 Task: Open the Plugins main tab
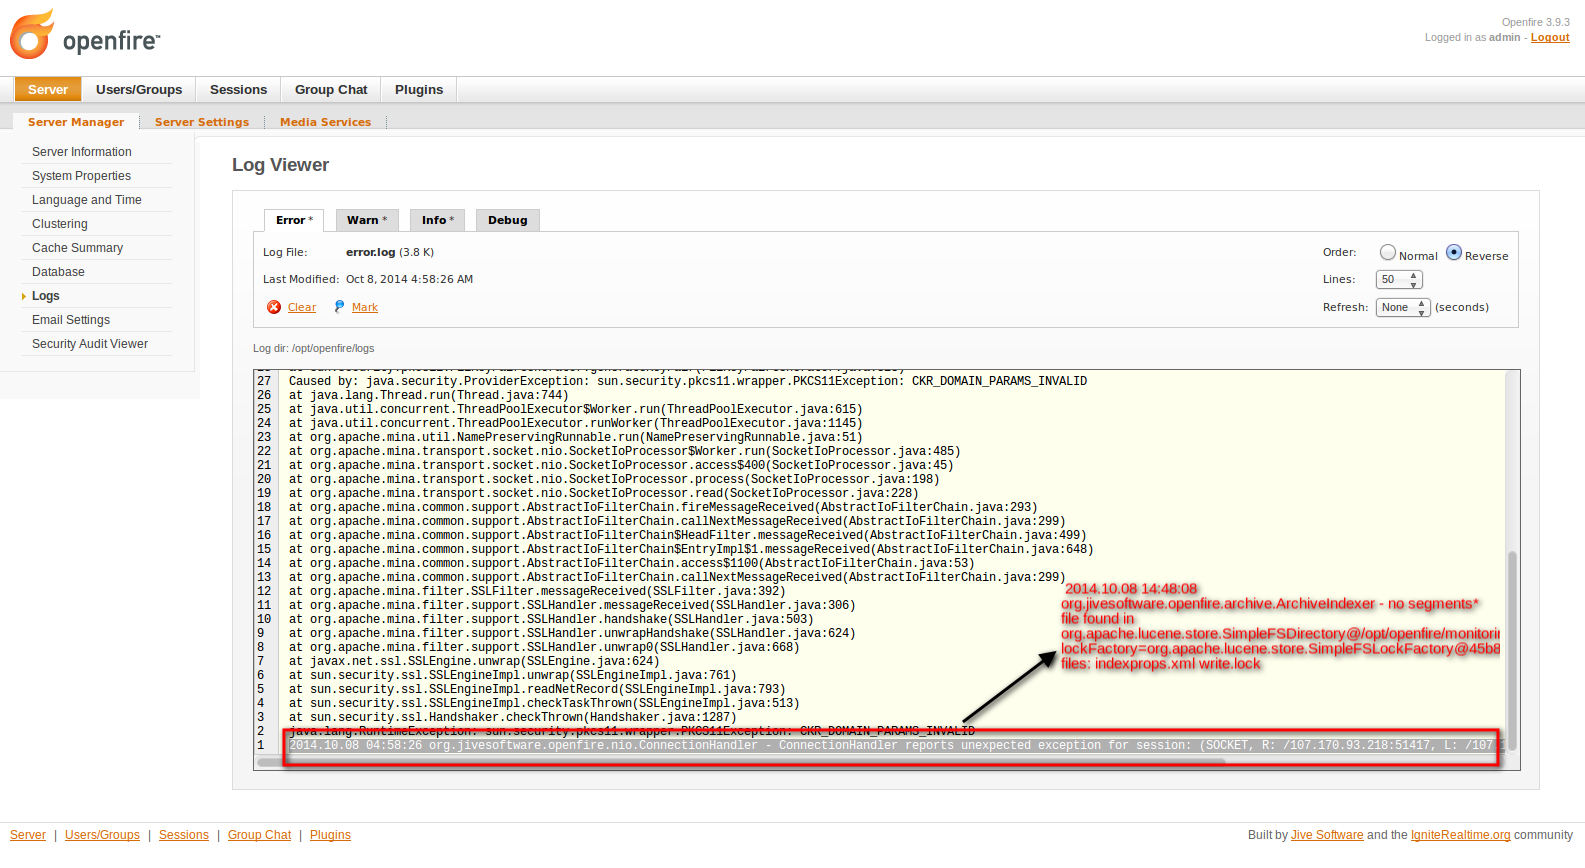coord(419,90)
